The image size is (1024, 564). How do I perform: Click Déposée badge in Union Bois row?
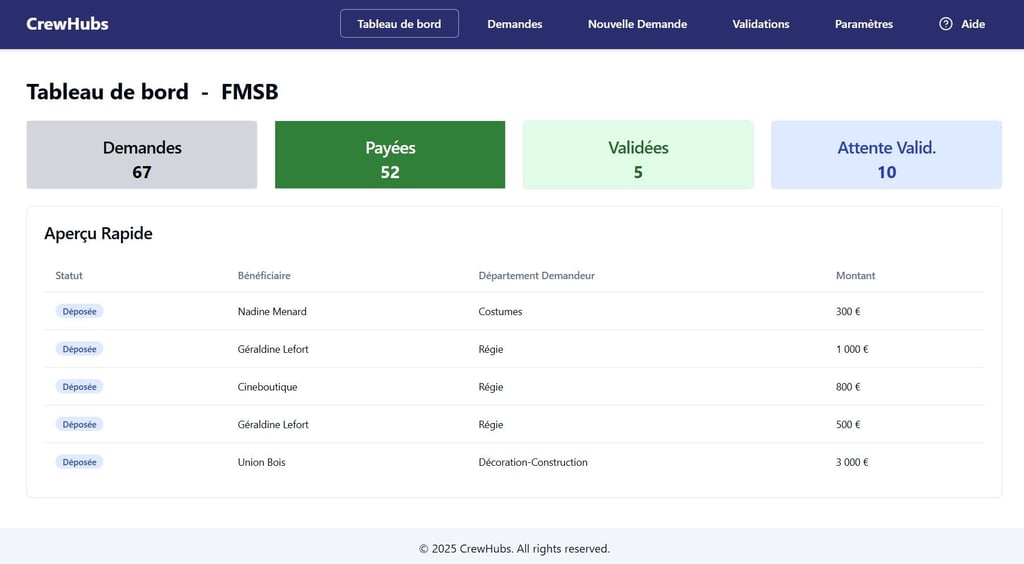click(79, 462)
